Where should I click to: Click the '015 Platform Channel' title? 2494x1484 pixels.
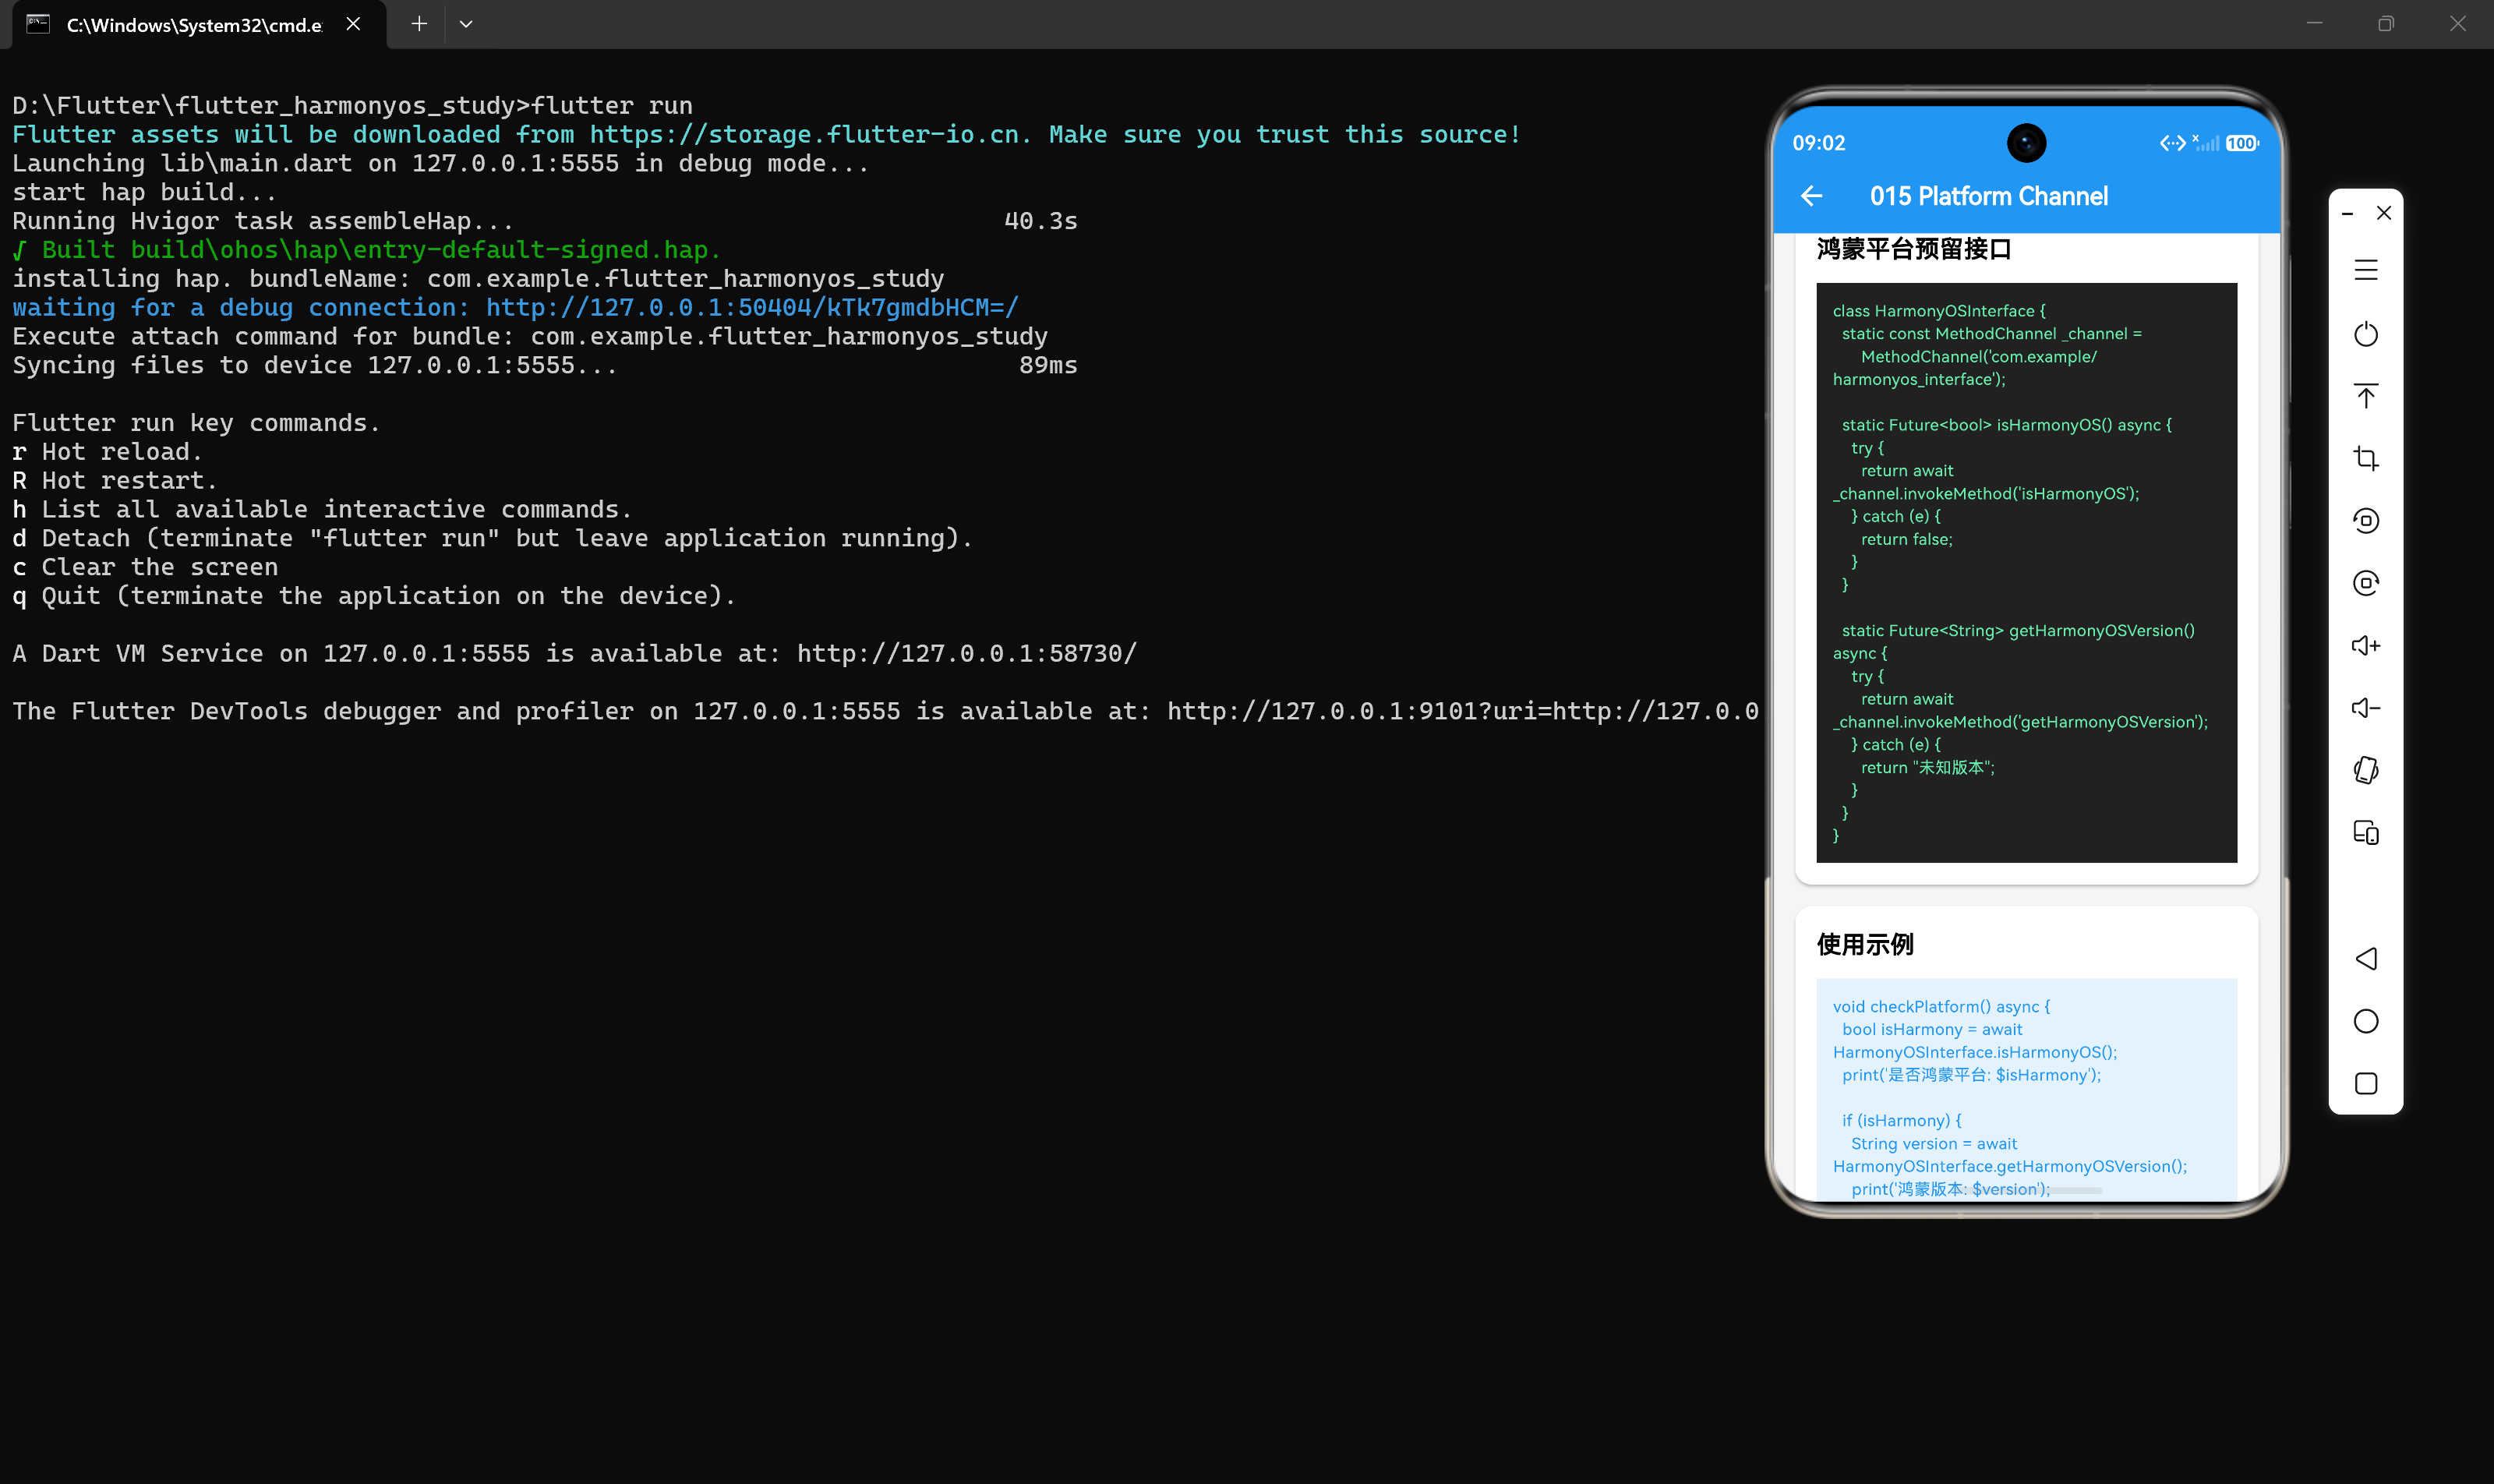pos(1988,196)
